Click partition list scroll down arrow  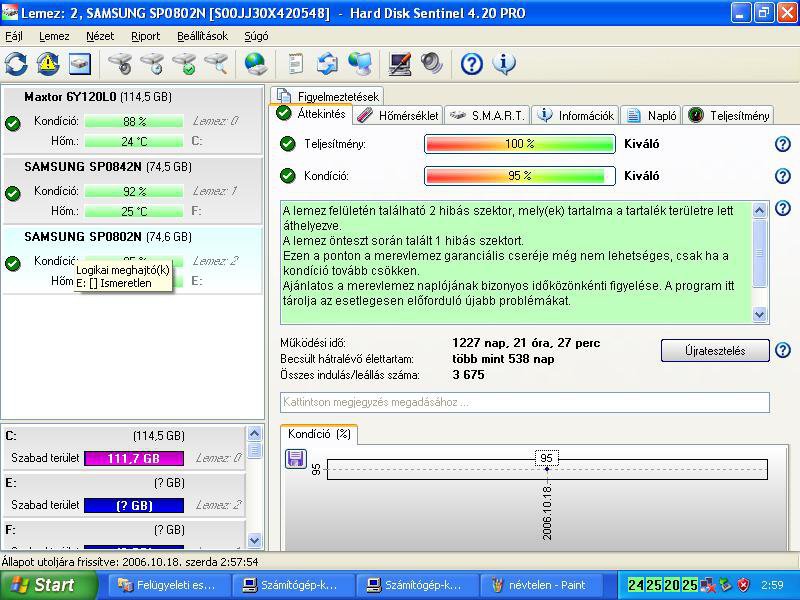point(254,540)
